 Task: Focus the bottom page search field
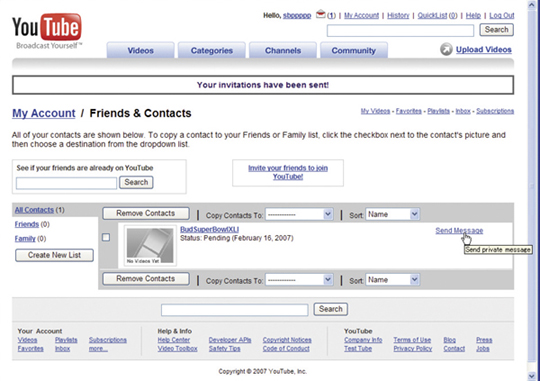[235, 310]
